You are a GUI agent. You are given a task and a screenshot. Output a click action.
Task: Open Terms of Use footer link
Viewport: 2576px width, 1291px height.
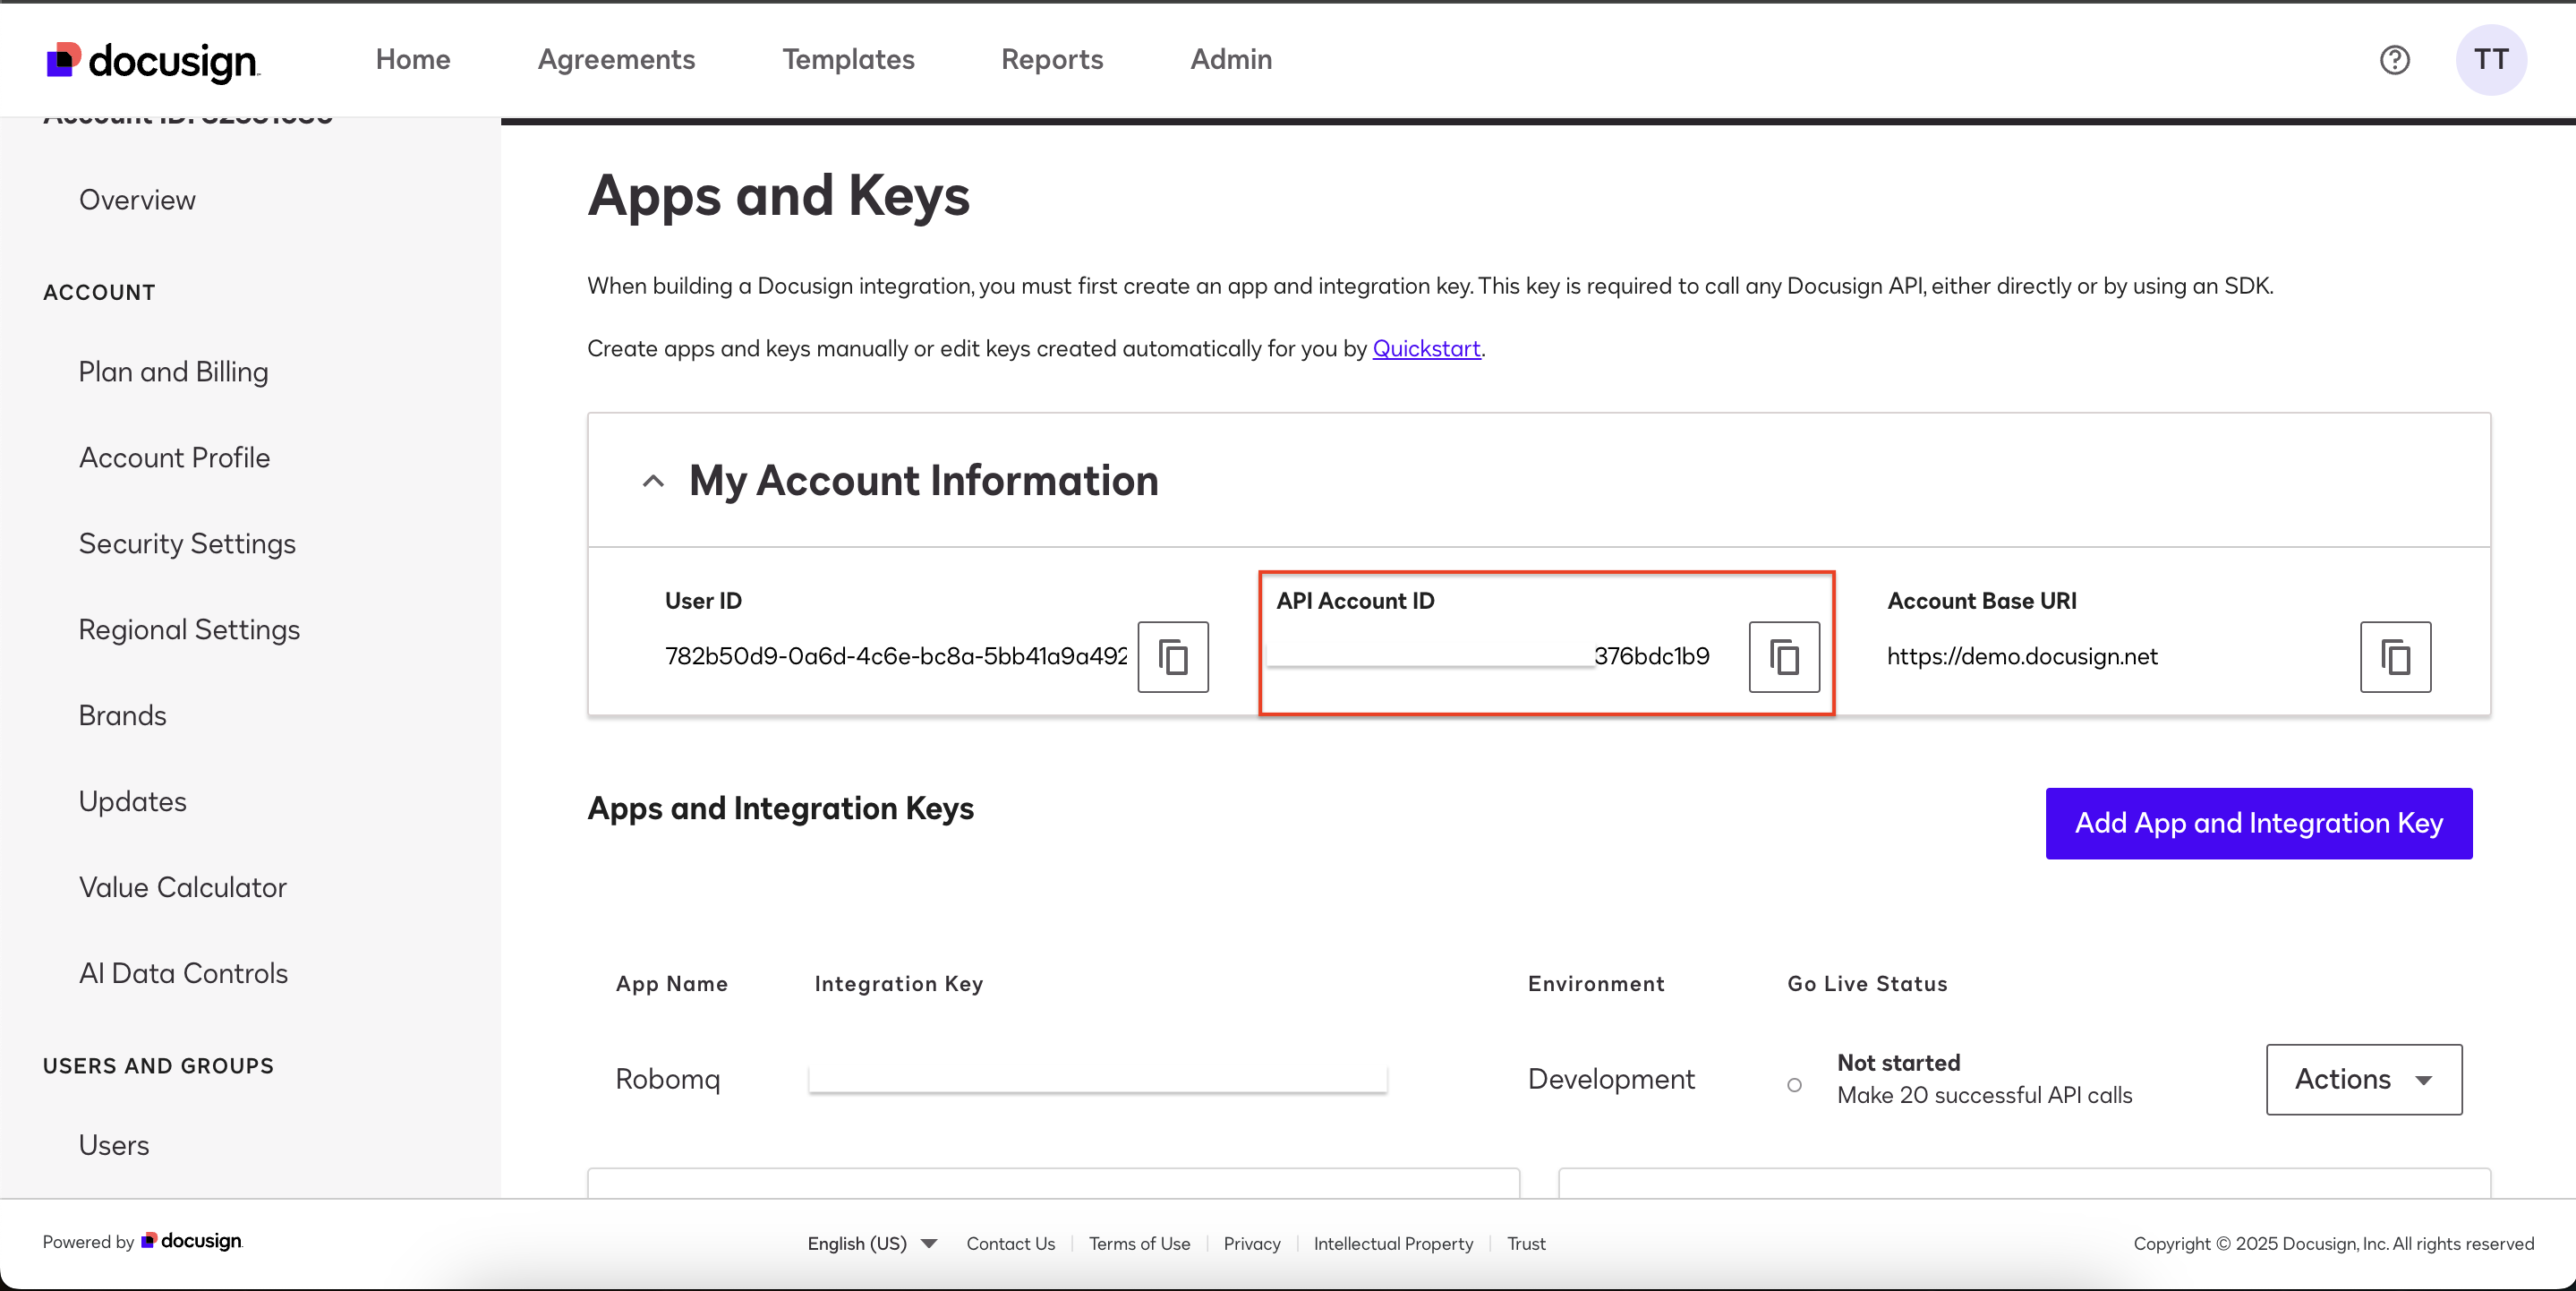pyautogui.click(x=1139, y=1243)
